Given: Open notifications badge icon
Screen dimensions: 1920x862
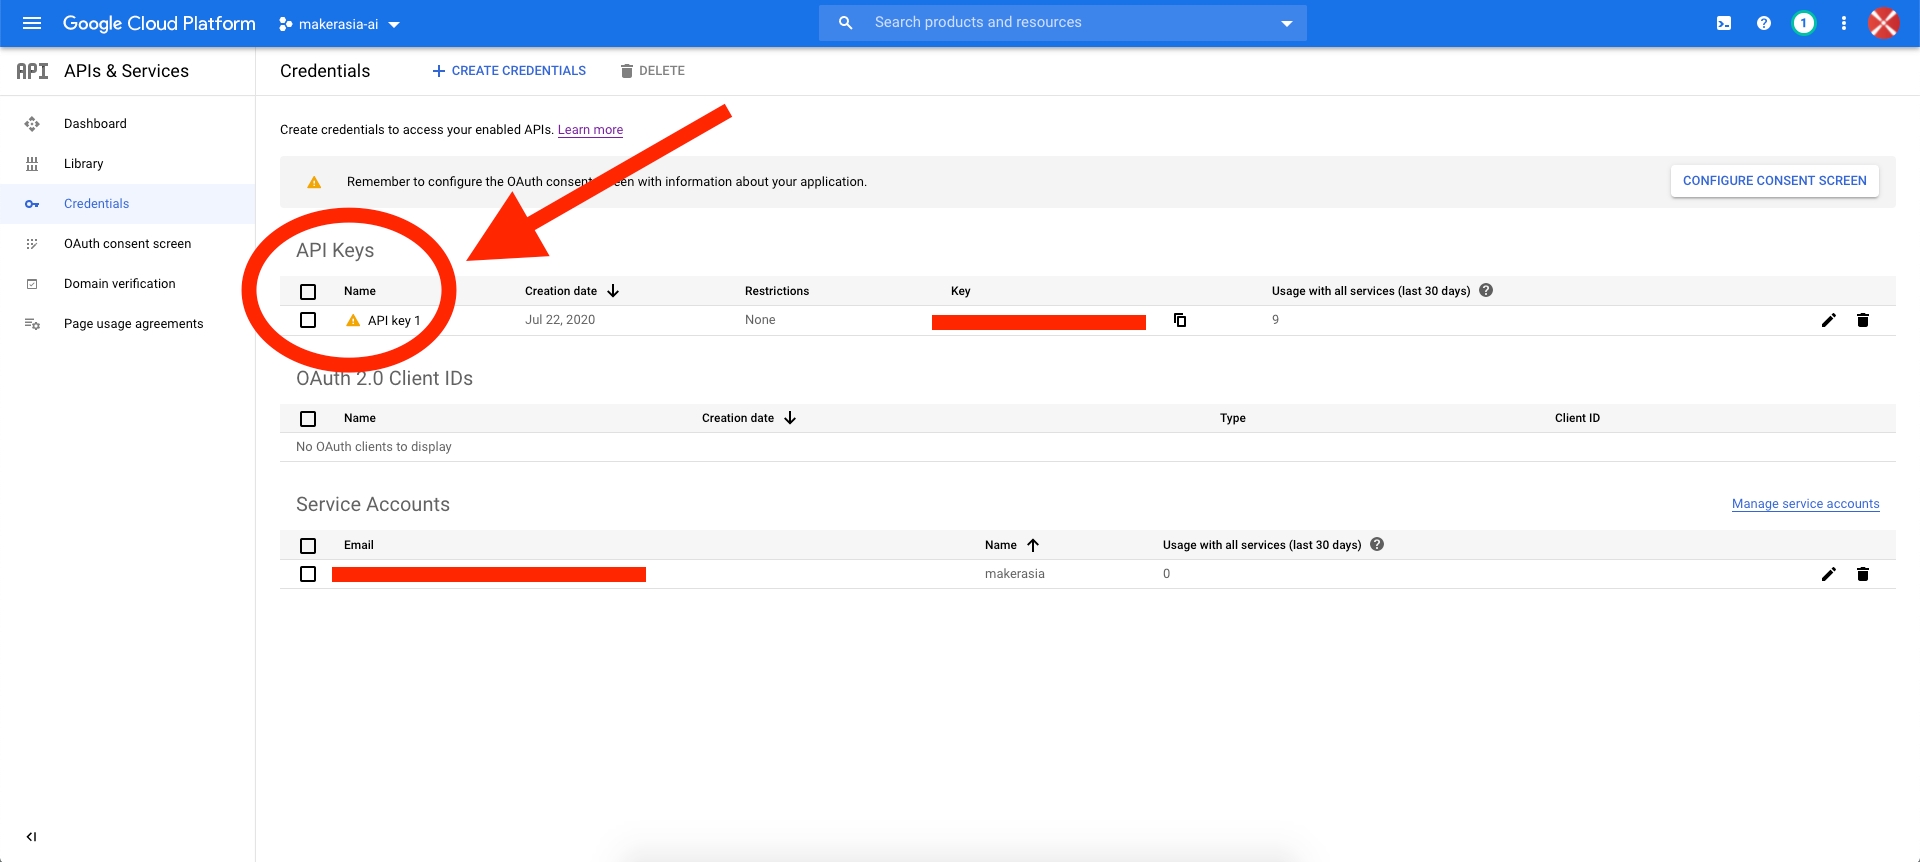Looking at the screenshot, I should [x=1803, y=23].
